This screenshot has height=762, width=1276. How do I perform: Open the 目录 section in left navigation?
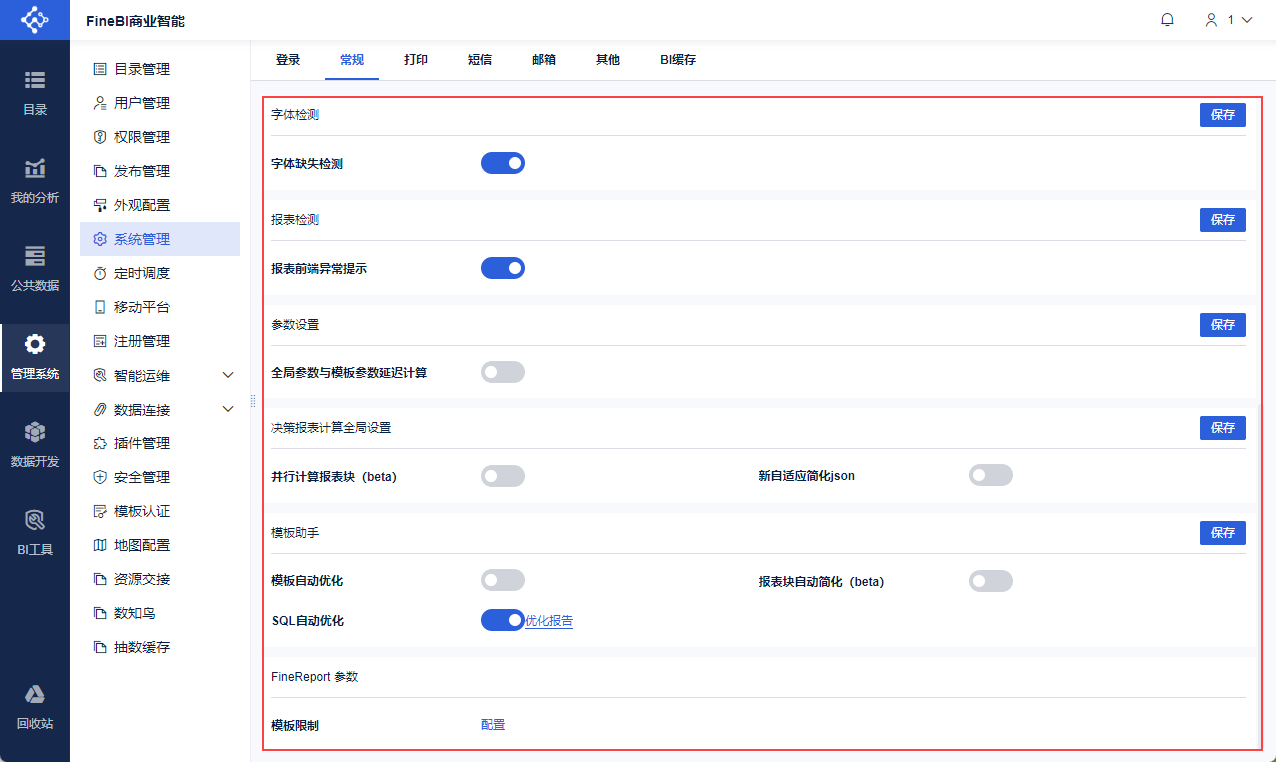[x=35, y=93]
